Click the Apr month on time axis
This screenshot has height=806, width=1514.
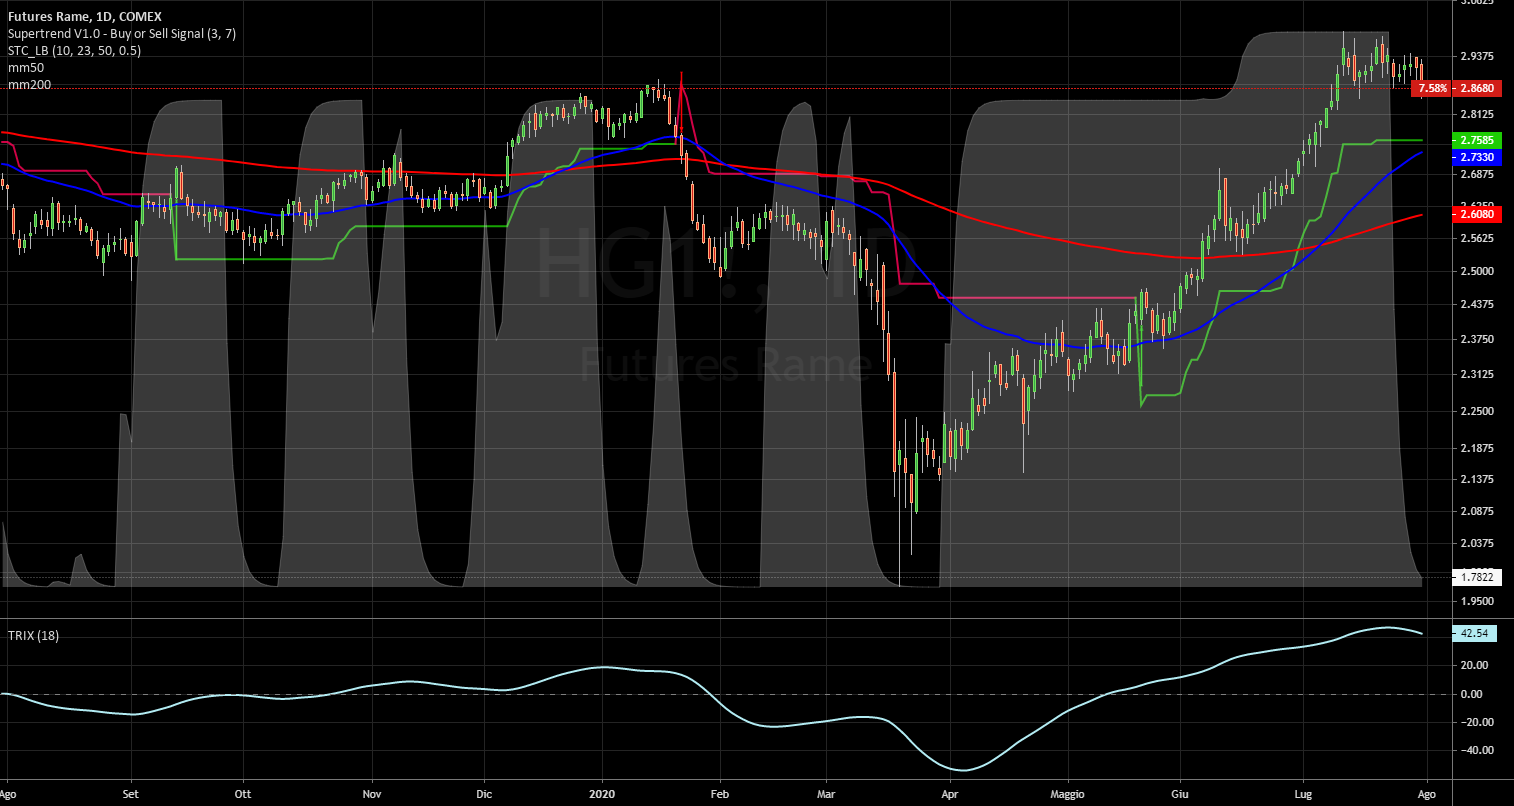950,793
